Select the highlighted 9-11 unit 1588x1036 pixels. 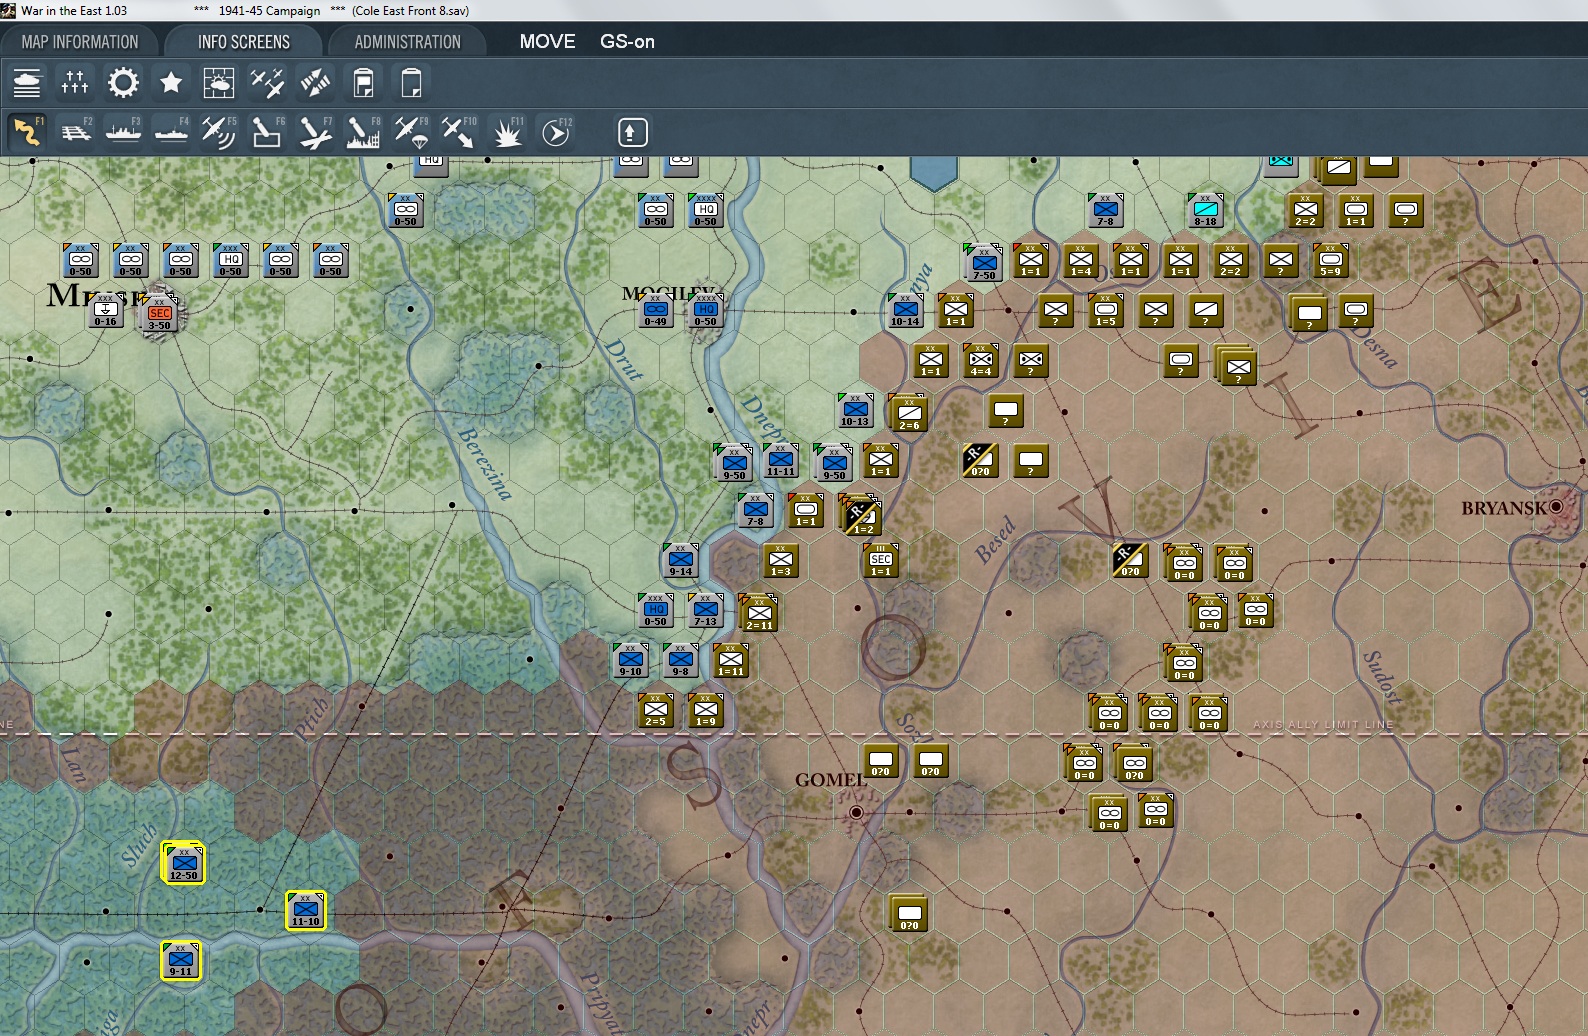point(181,960)
